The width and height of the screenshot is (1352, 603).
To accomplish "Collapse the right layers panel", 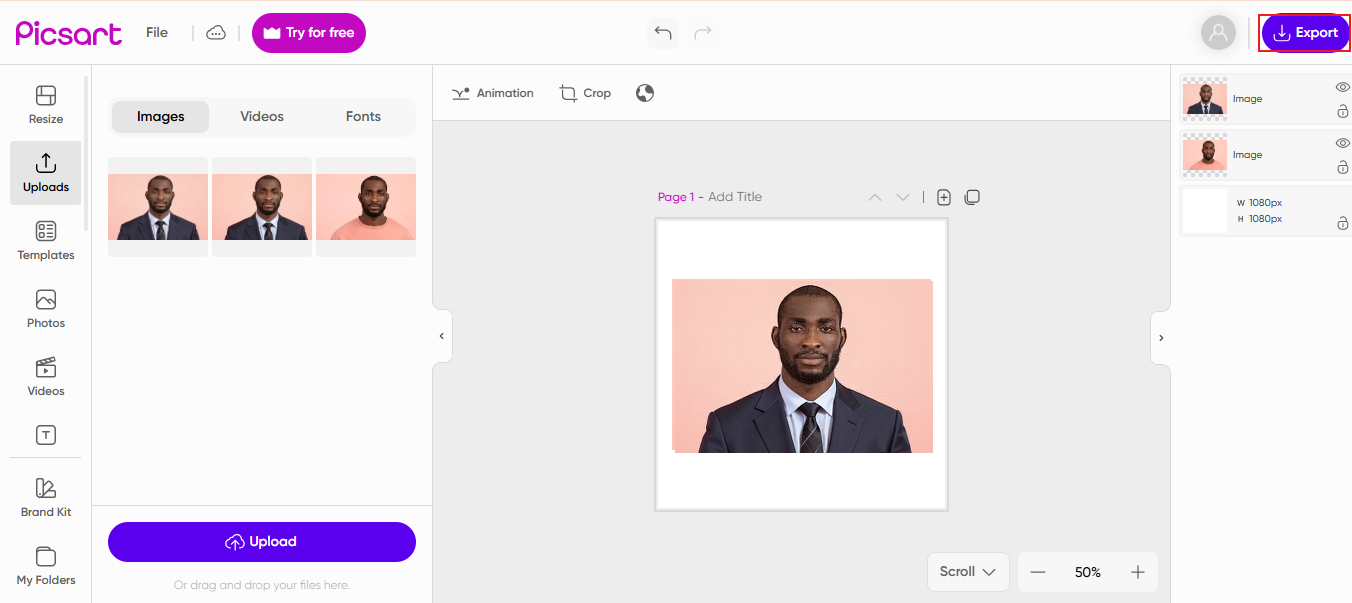I will click(x=1161, y=338).
